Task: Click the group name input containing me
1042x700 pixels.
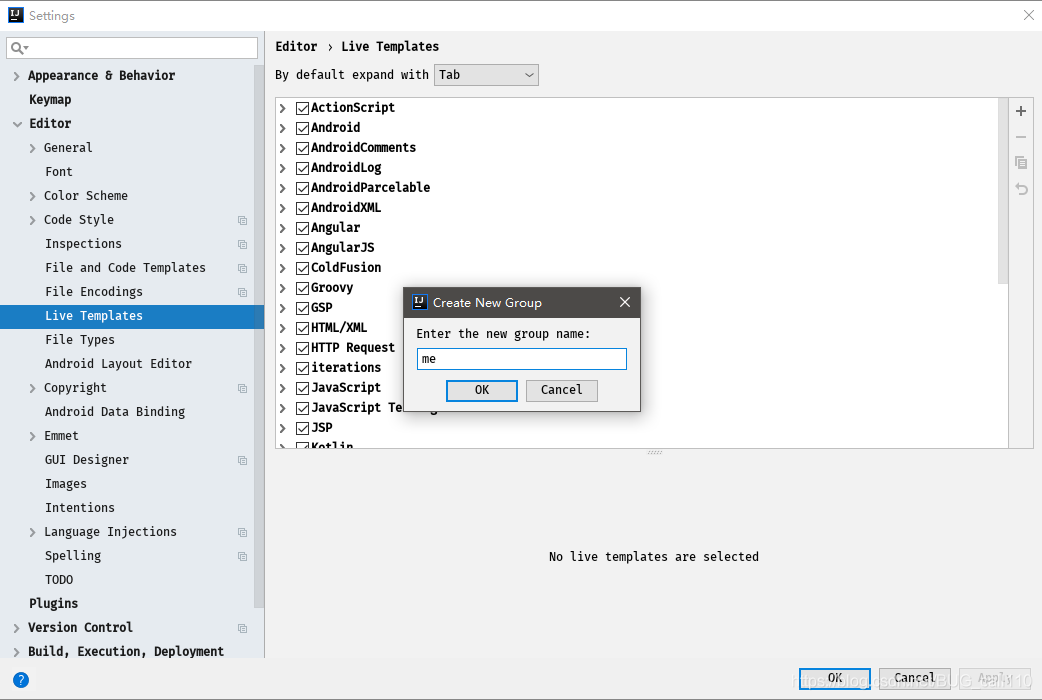Action: pyautogui.click(x=521, y=358)
